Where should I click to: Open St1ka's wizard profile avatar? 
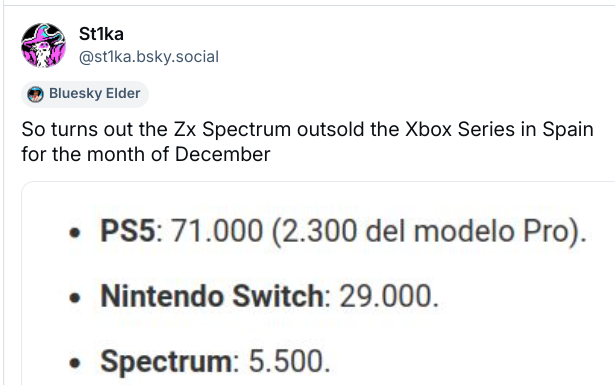point(43,45)
